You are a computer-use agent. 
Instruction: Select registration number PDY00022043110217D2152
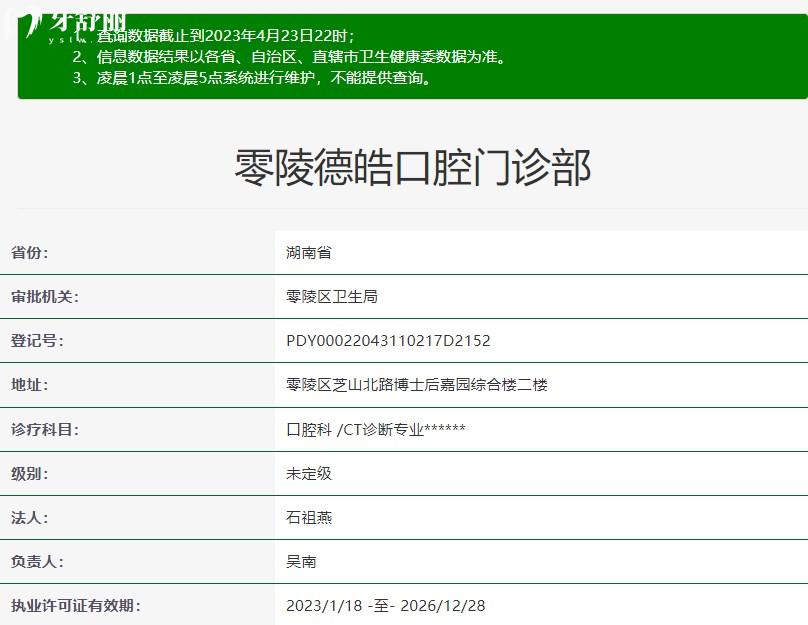point(388,341)
